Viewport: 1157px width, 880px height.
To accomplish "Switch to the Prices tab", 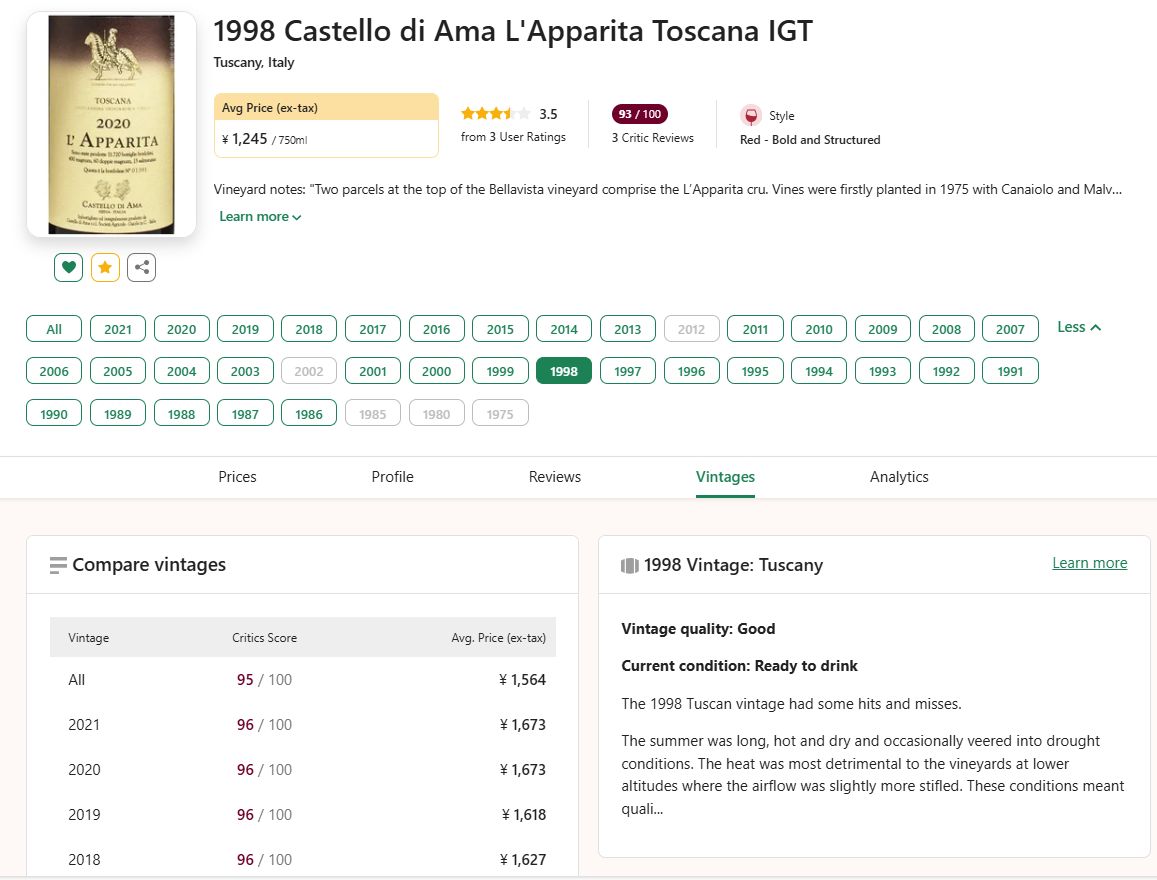I will pyautogui.click(x=237, y=477).
